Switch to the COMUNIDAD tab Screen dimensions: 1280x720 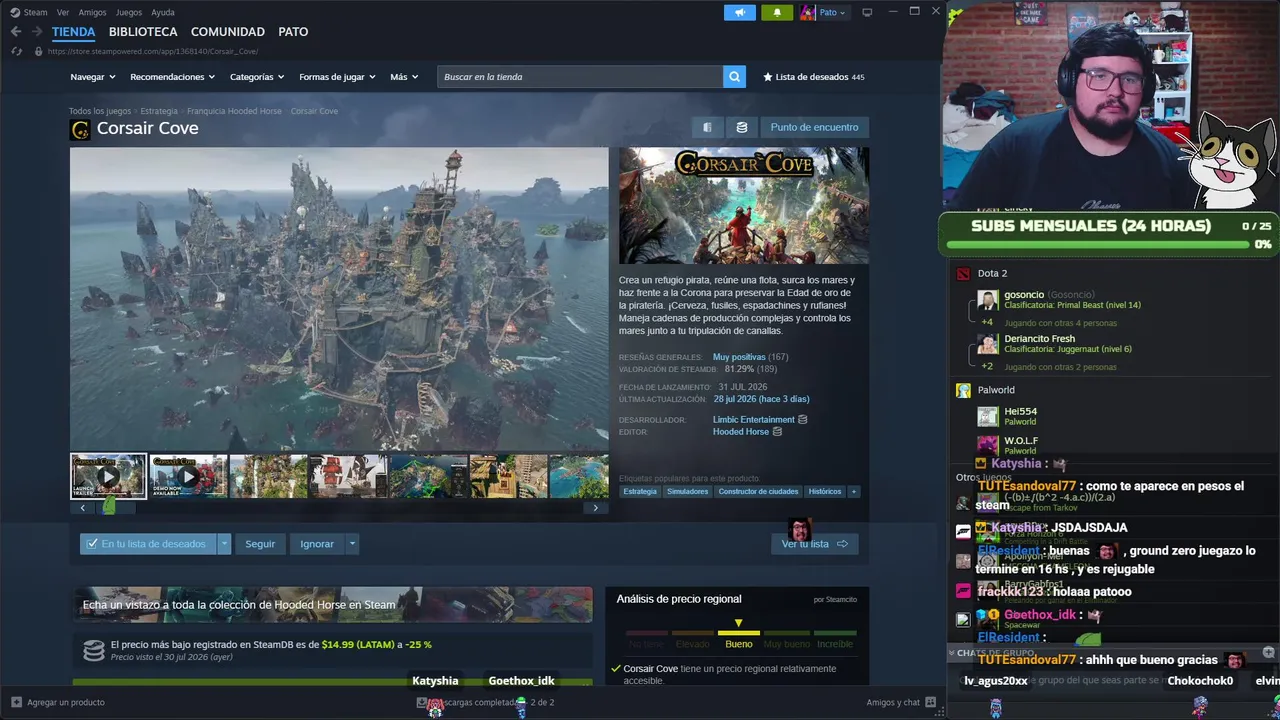pos(228,32)
